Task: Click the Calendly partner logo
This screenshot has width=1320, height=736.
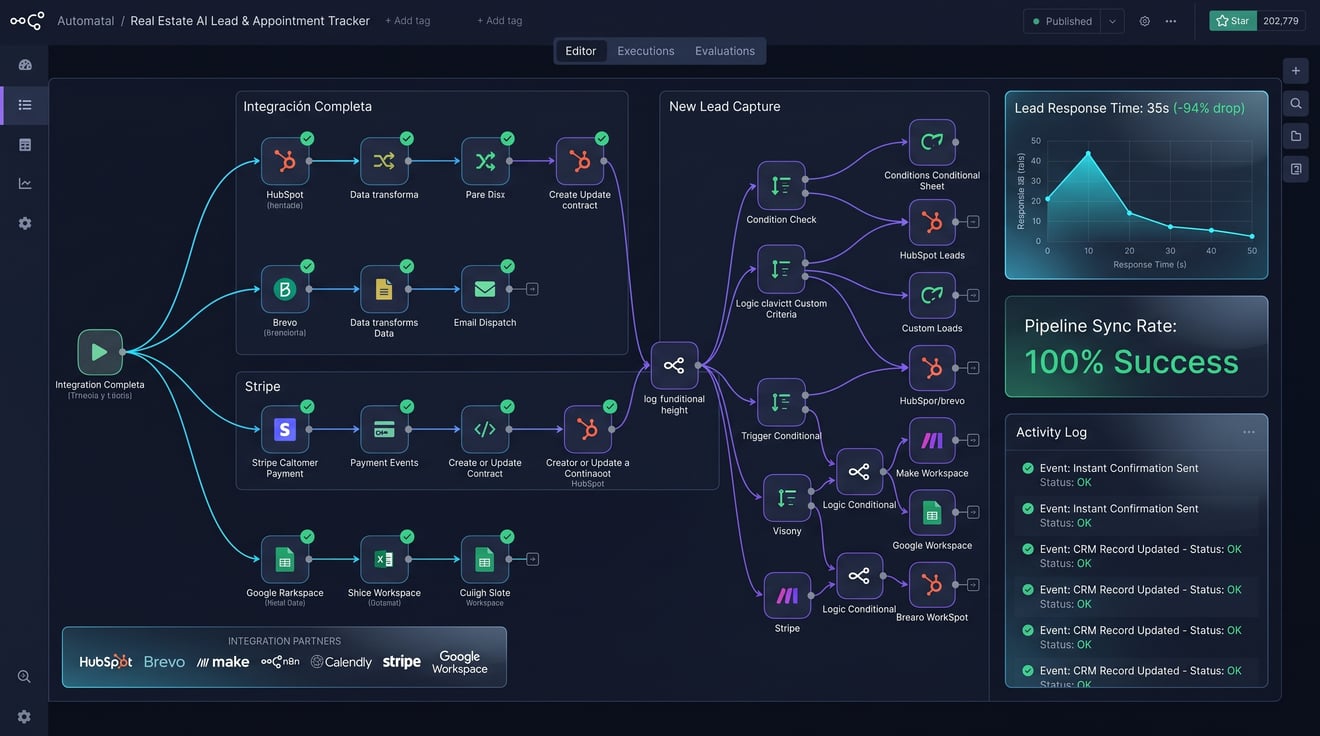Action: click(x=341, y=662)
